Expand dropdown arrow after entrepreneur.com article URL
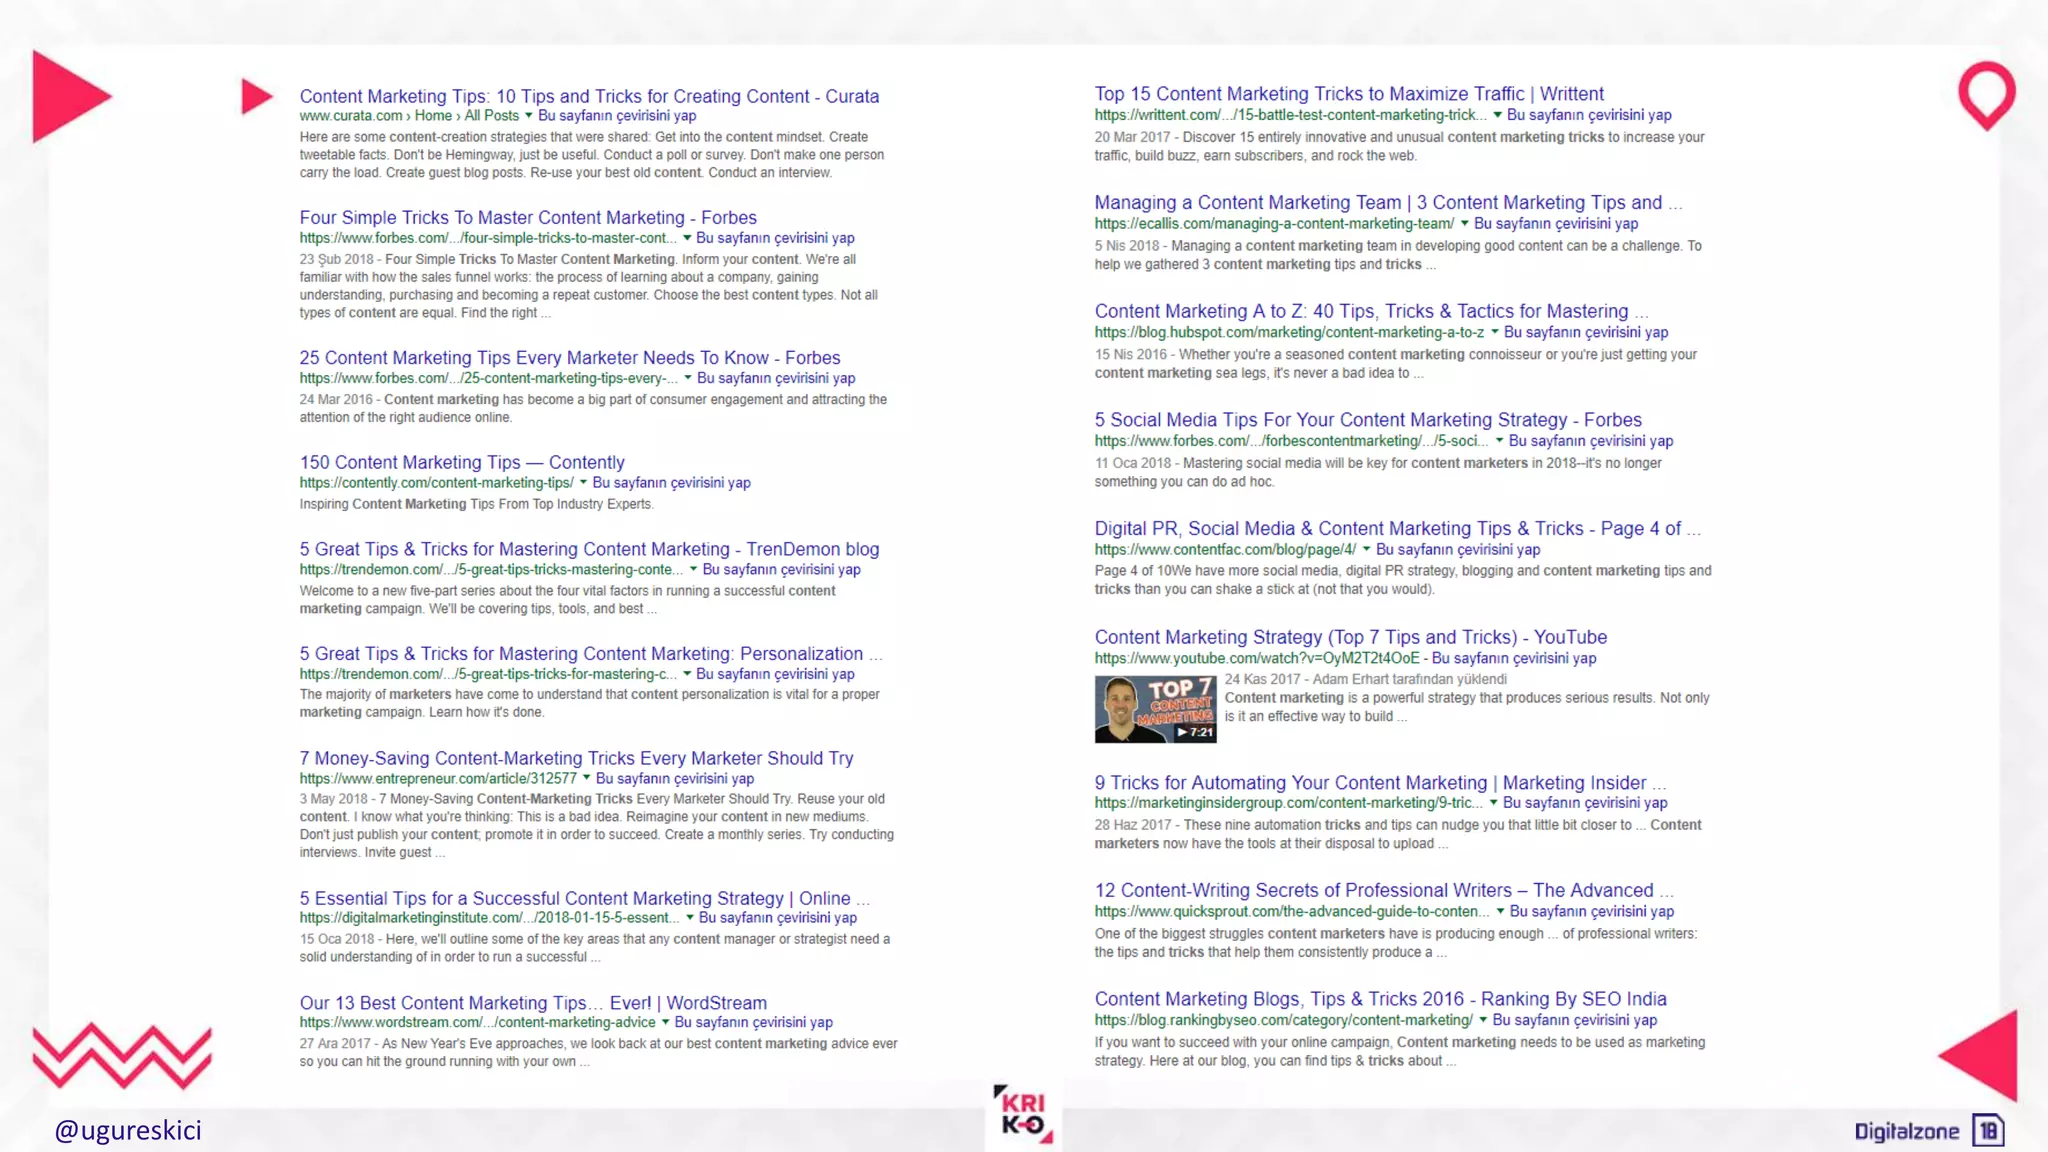The width and height of the screenshot is (2048, 1152). click(x=587, y=778)
